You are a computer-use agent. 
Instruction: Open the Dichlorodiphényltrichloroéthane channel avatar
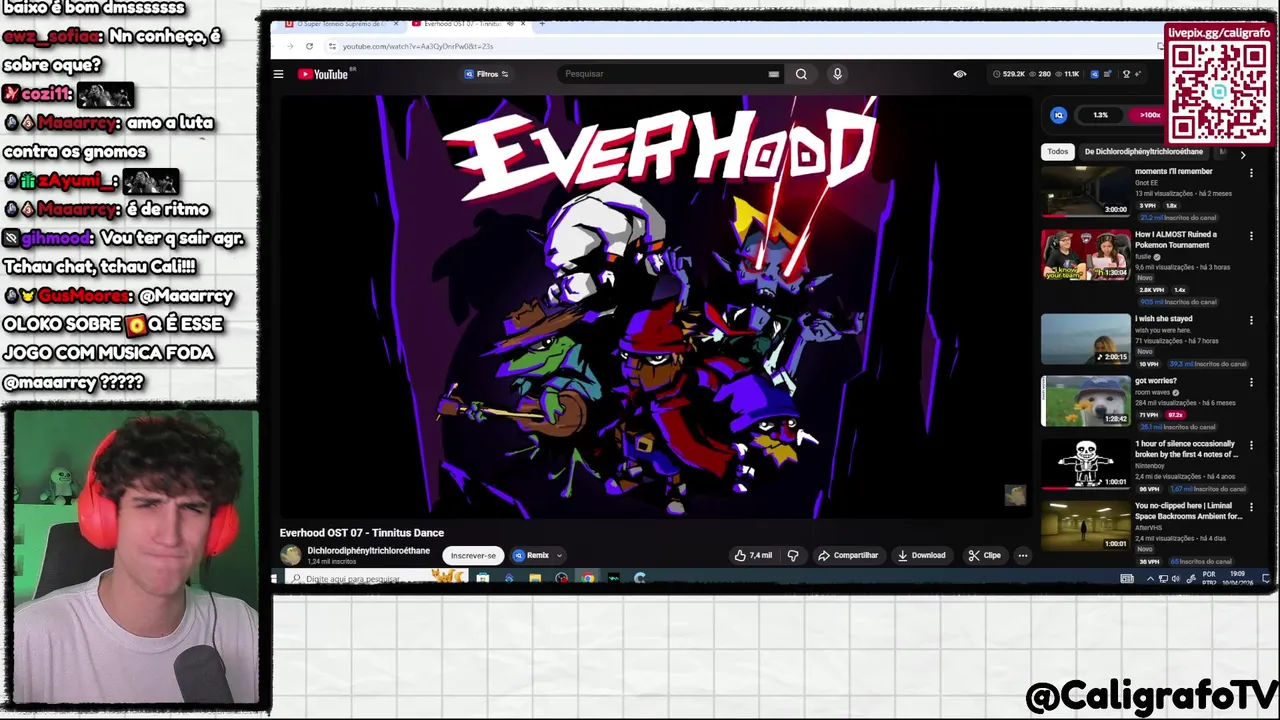pyautogui.click(x=291, y=555)
